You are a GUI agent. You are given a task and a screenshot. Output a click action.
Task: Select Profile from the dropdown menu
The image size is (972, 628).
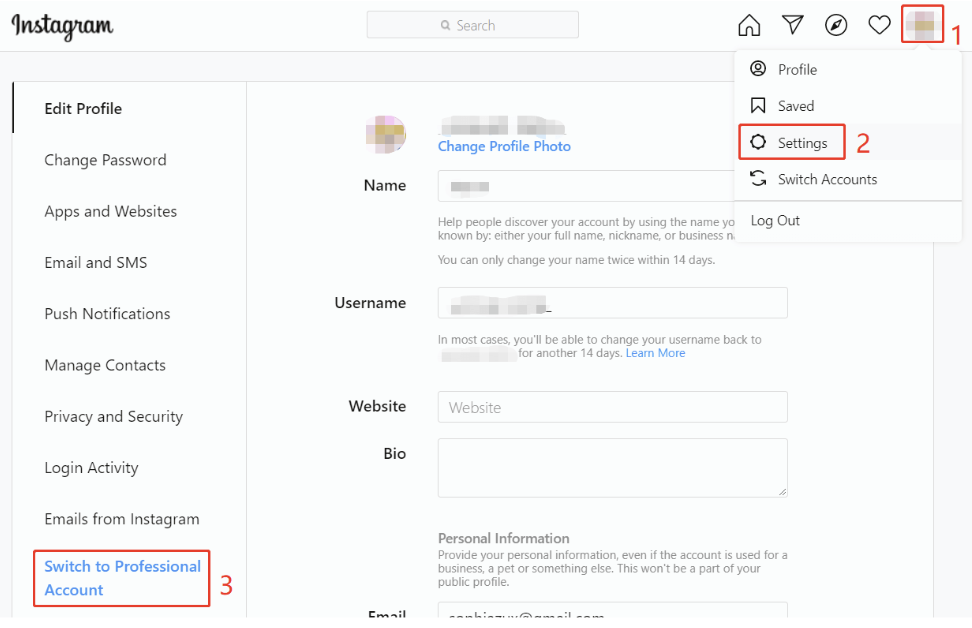click(797, 69)
